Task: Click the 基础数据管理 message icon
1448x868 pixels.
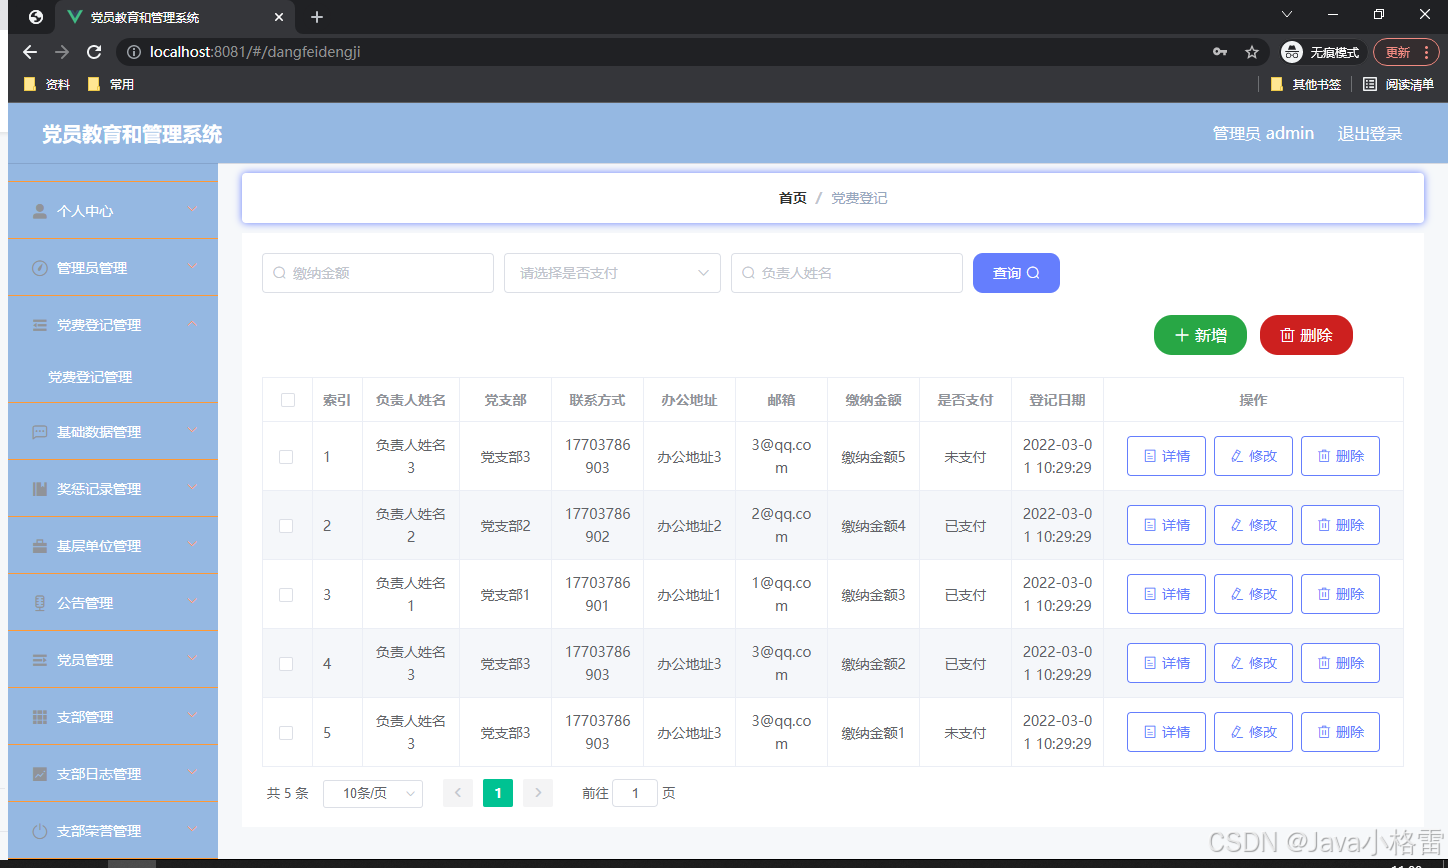Action: coord(39,431)
